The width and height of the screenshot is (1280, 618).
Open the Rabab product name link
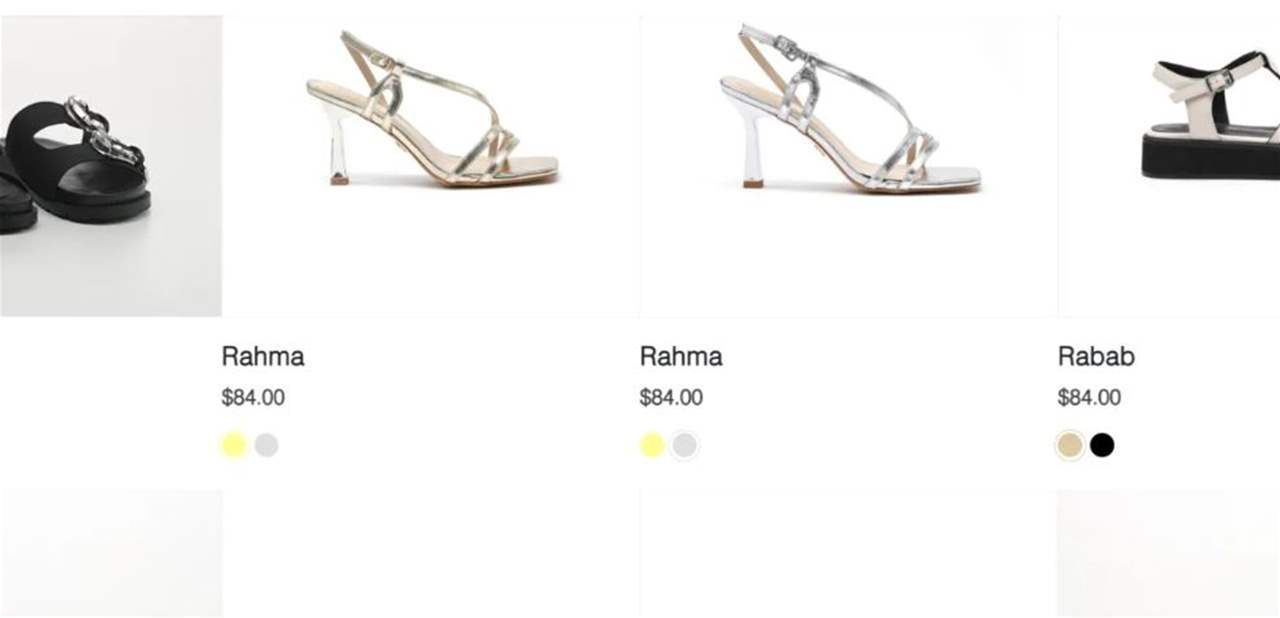pyautogui.click(x=1096, y=357)
